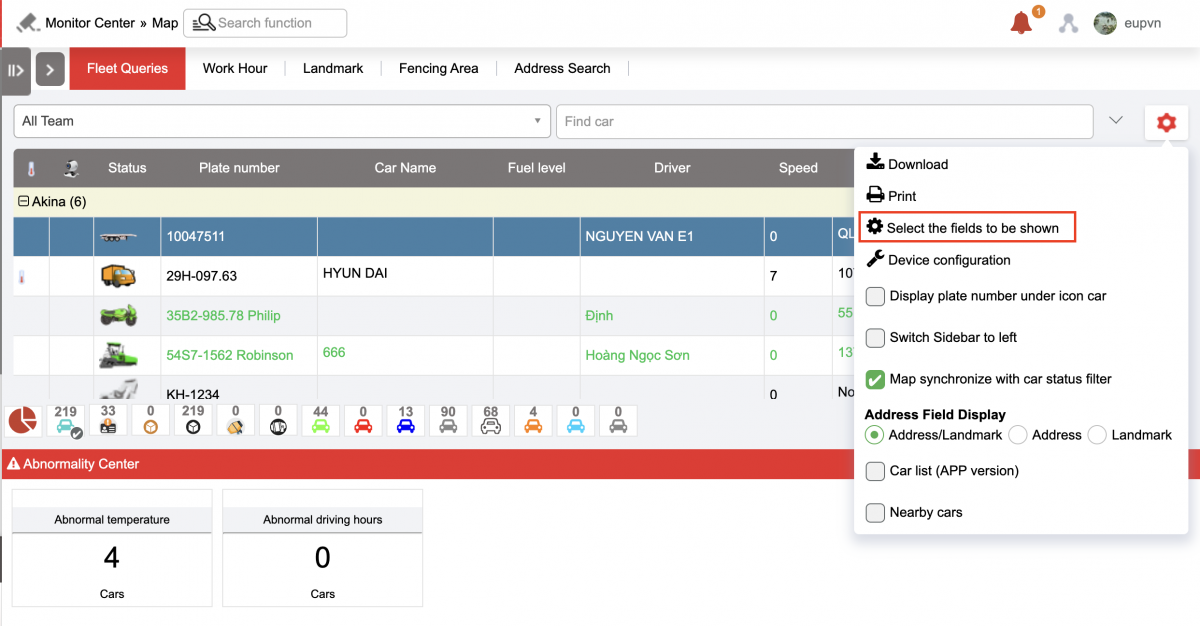Click the black circle status filter showing 219

[193, 420]
